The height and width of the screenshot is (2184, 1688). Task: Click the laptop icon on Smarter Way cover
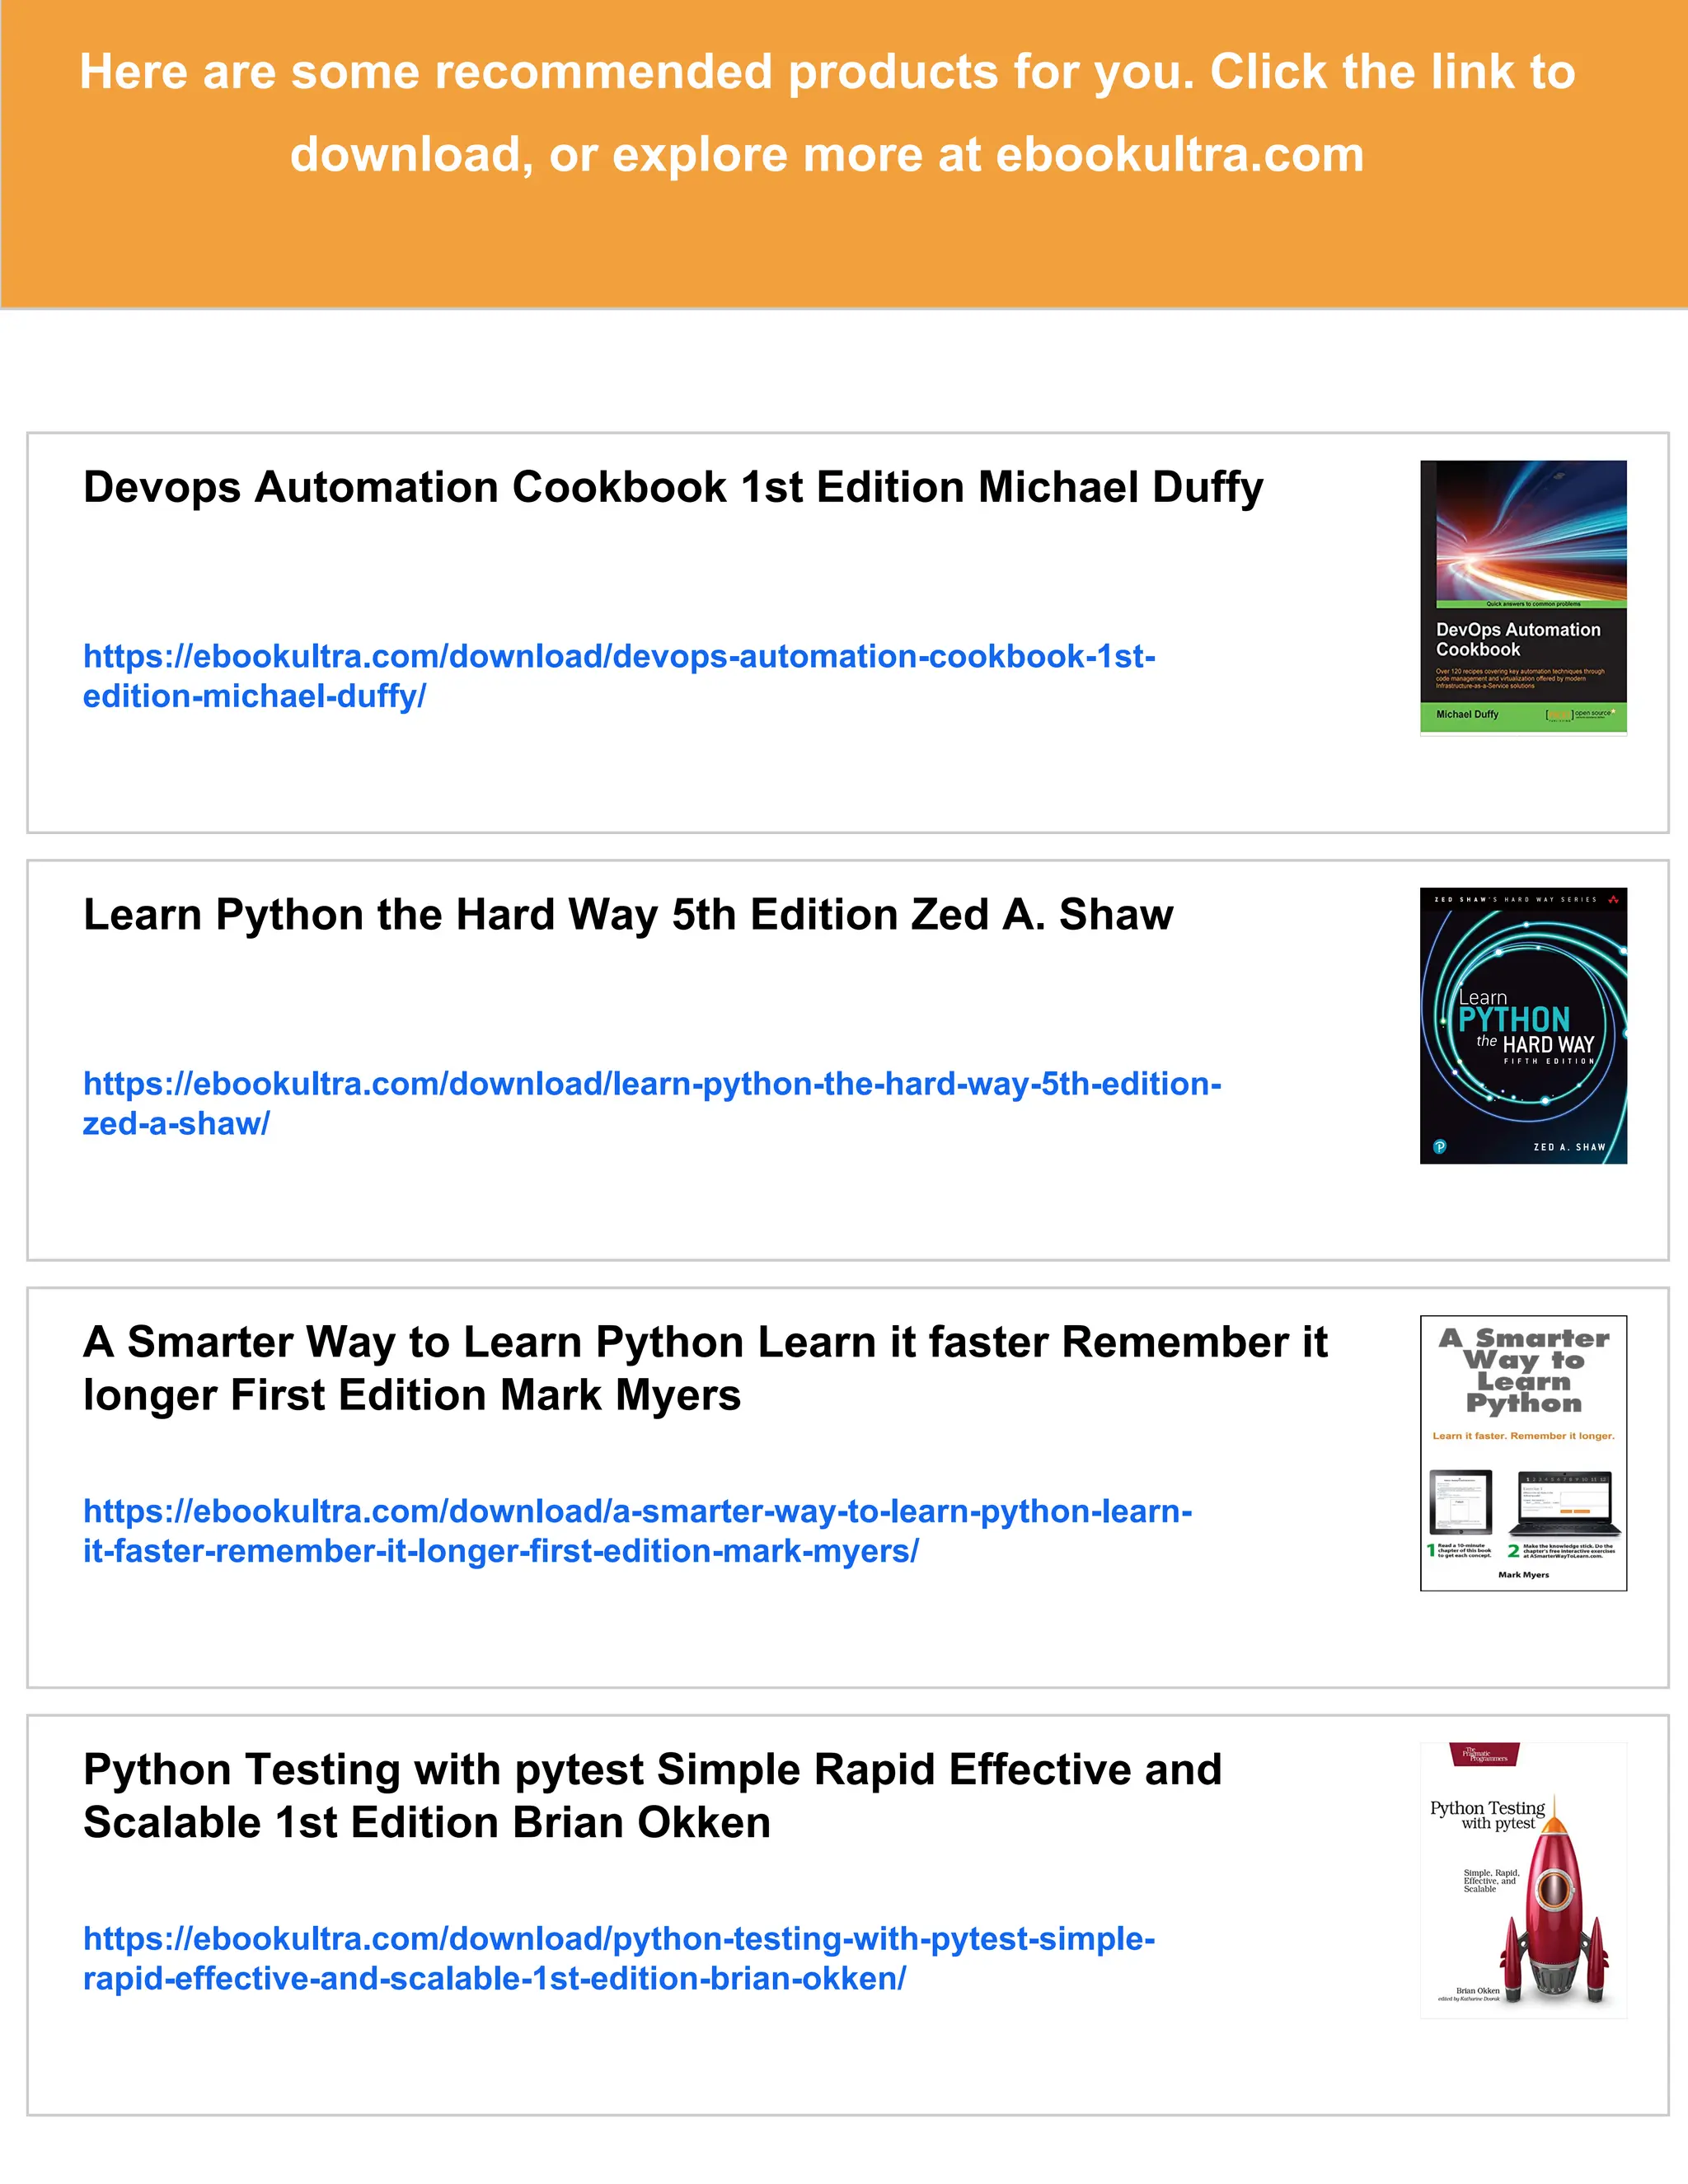(1564, 1503)
